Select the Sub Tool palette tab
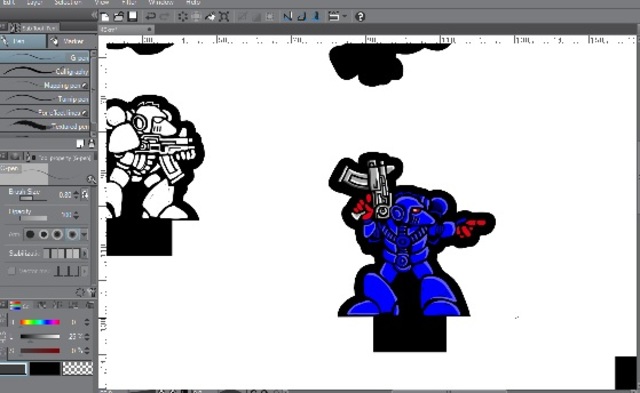 pyautogui.click(x=33, y=28)
